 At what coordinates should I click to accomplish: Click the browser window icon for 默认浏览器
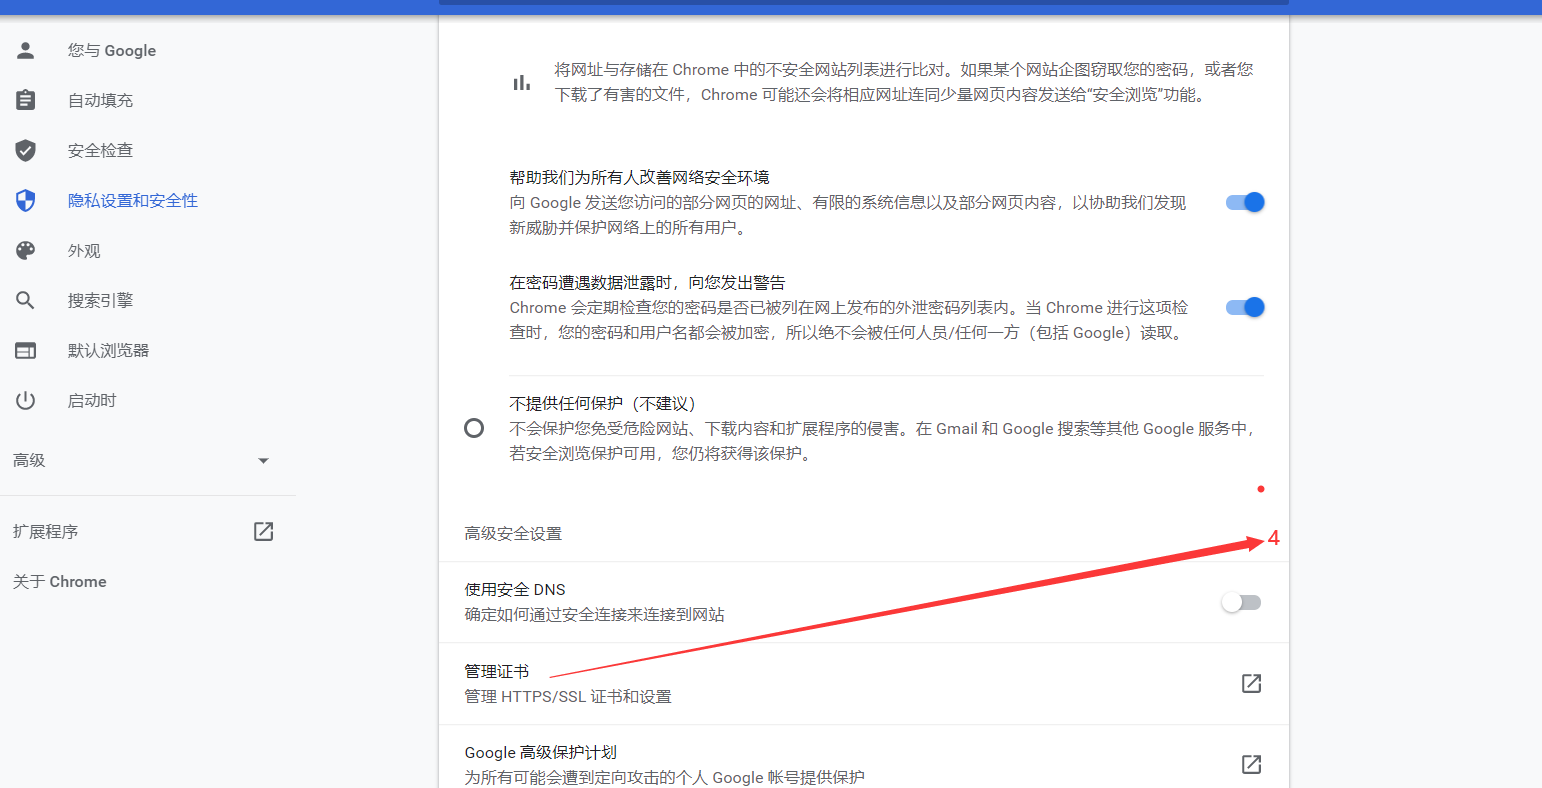click(26, 350)
